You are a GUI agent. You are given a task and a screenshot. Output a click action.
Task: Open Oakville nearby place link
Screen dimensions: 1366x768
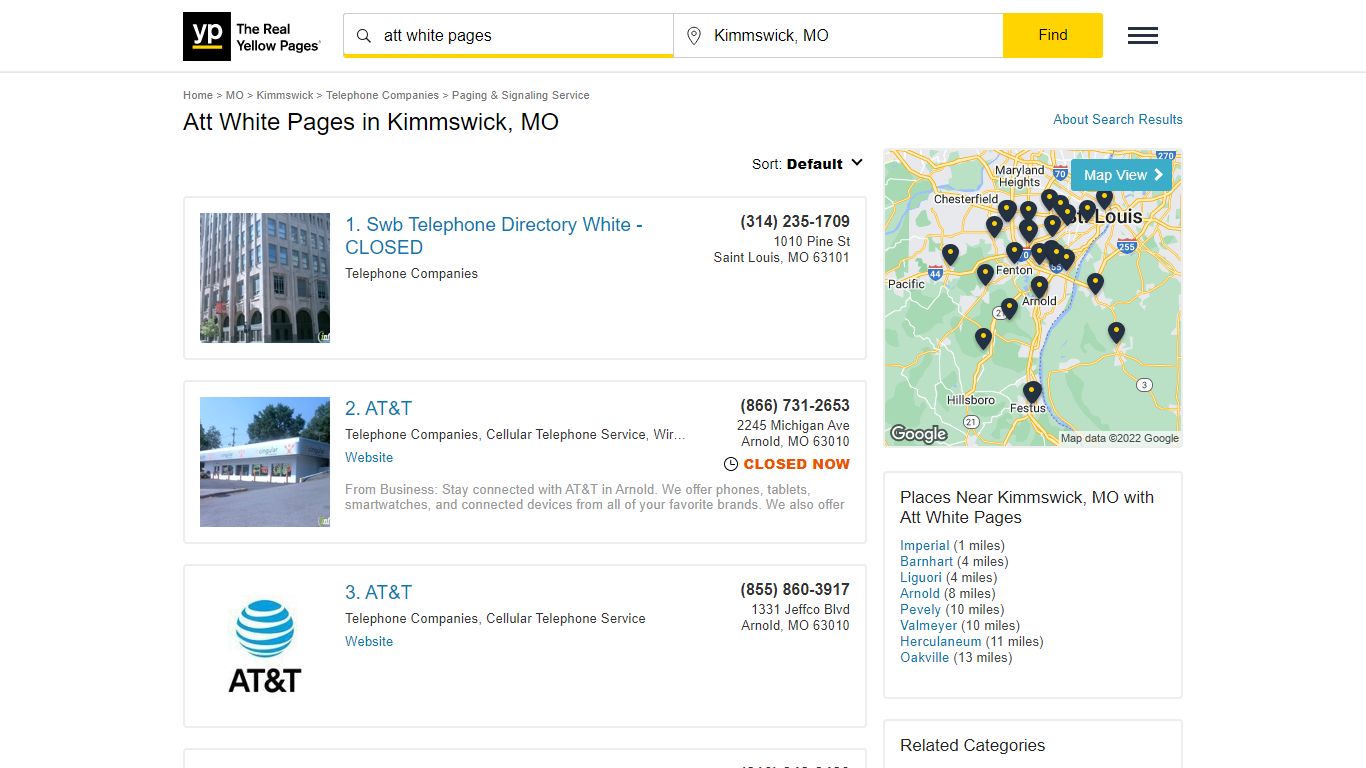click(925, 657)
